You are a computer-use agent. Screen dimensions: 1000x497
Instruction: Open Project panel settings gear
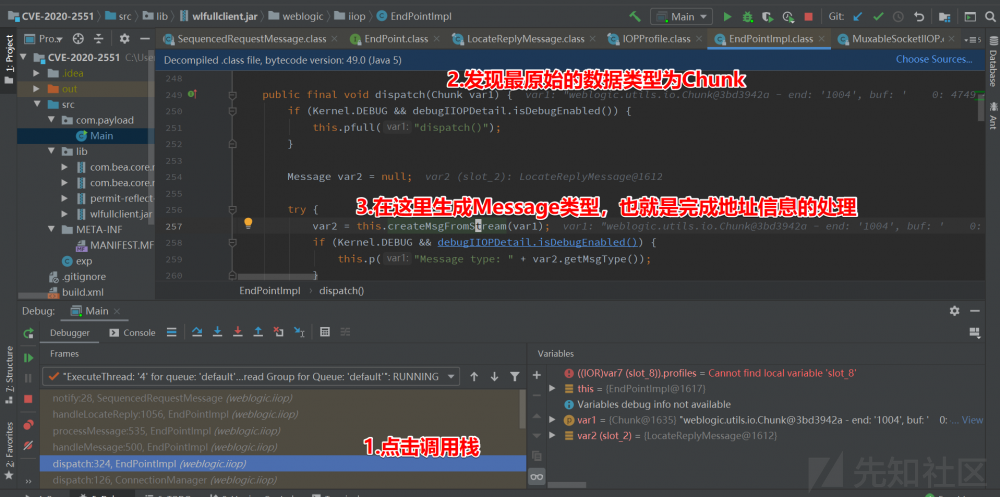click(125, 39)
